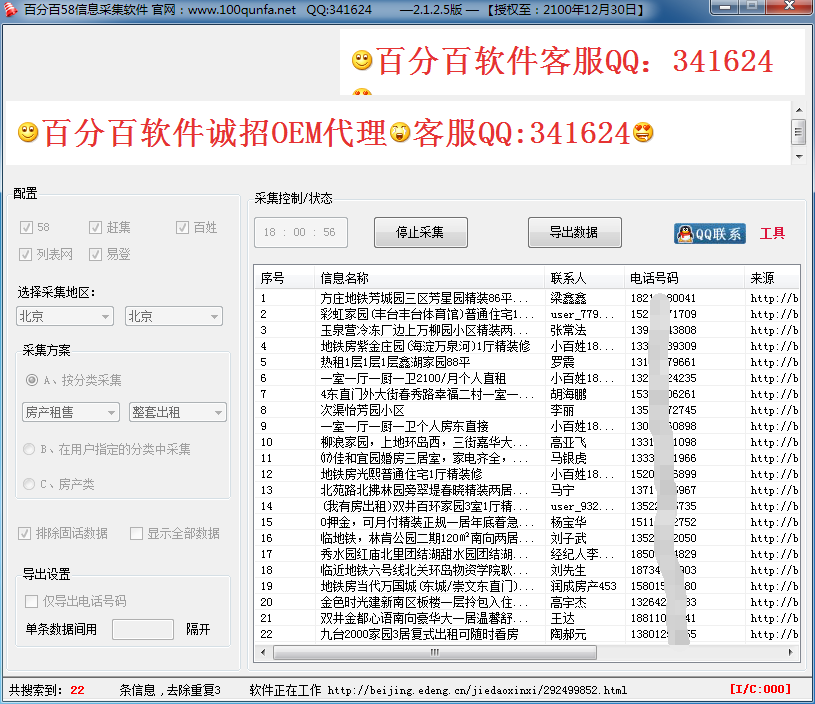Click contact name 陶郝元
Screen dimensions: 815x704
[568, 634]
